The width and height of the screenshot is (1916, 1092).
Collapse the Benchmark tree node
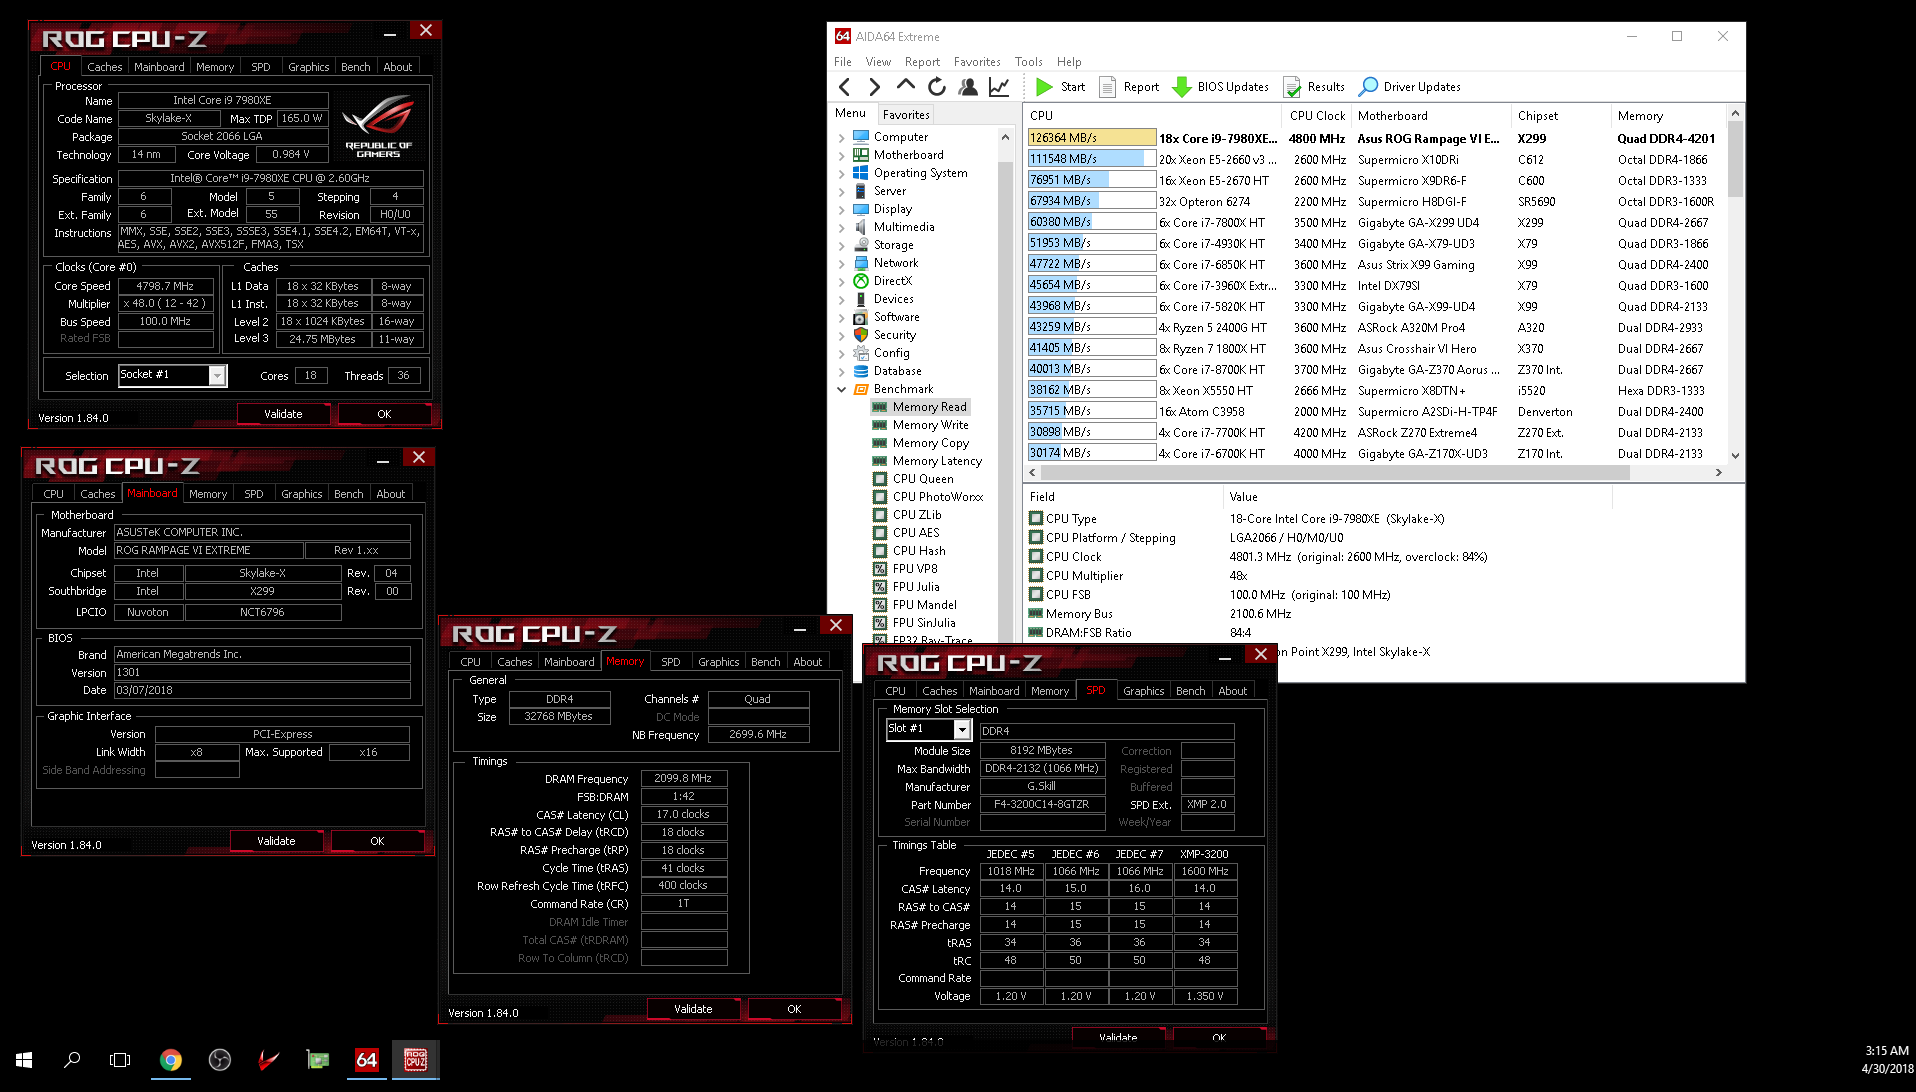[841, 389]
